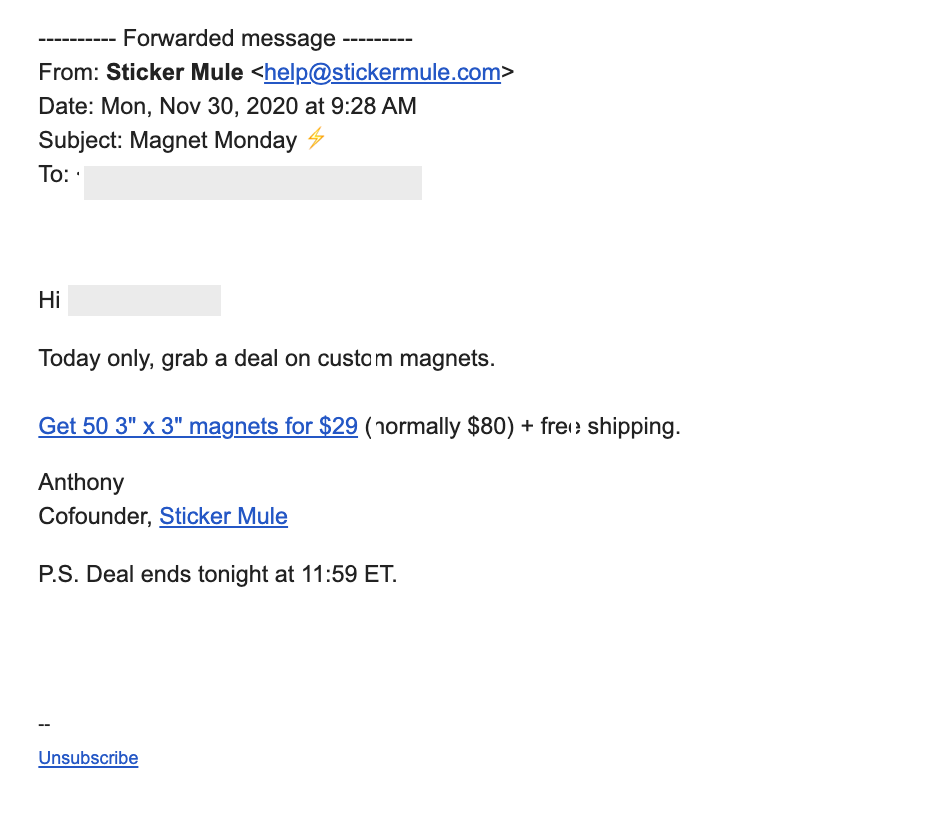
Task: Click the subject text Magnet Monday
Action: pos(213,140)
